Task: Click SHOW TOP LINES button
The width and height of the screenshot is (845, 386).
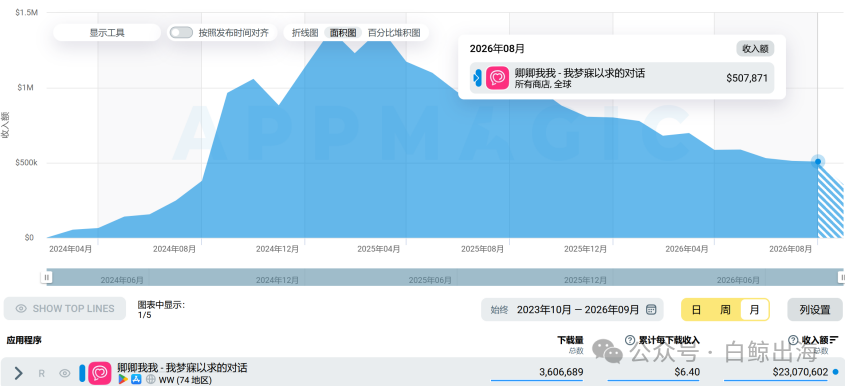Action: pos(65,309)
